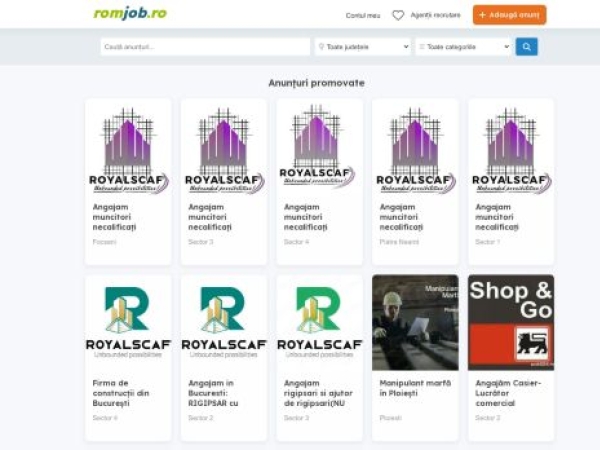
Task: Open Angajăm Casier-Lucrător comercial ad
Action: [508, 393]
